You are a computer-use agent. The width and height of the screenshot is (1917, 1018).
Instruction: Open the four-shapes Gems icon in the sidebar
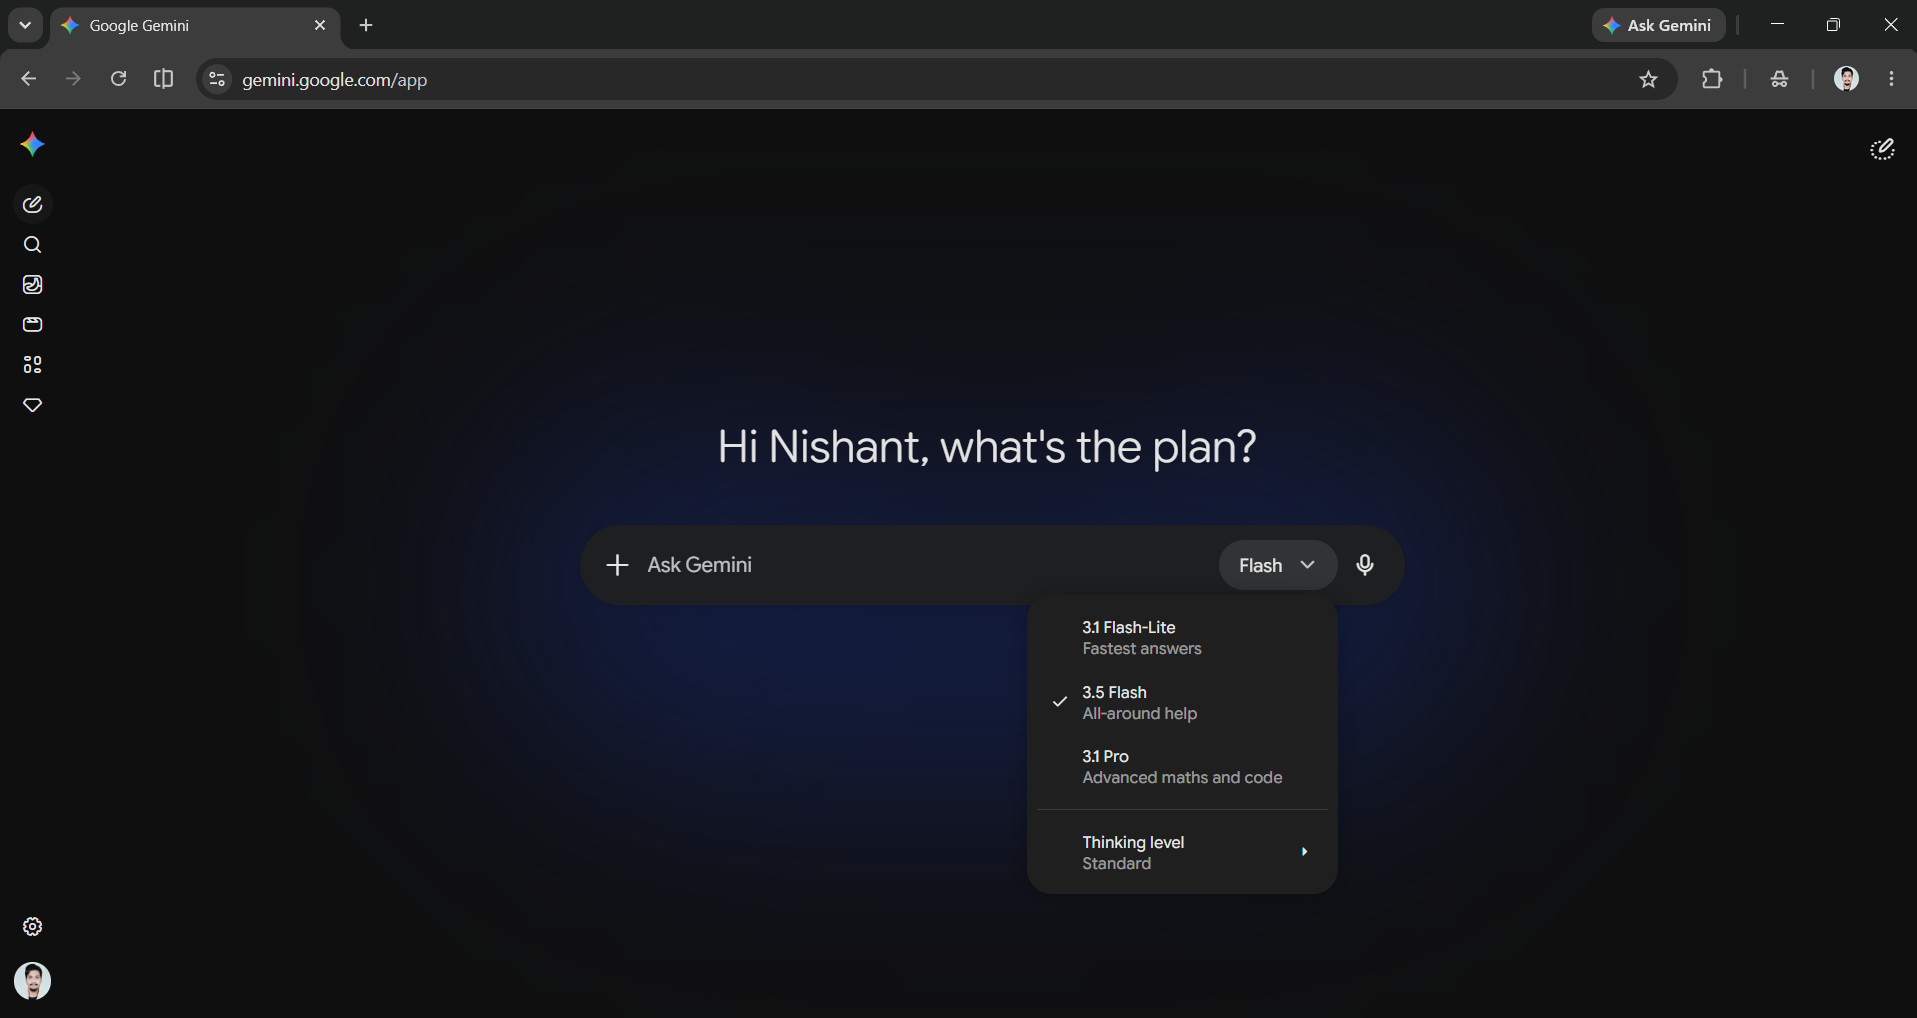[32, 365]
